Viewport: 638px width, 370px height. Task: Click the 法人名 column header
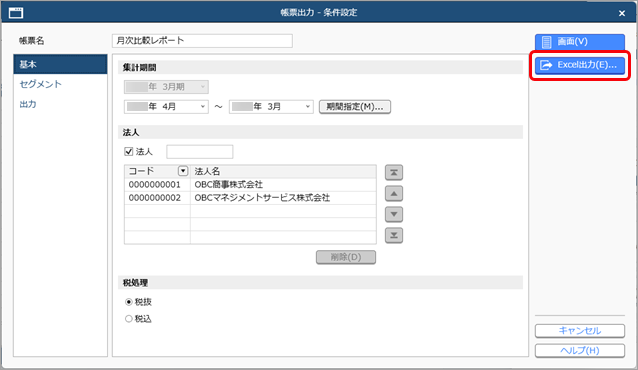tap(283, 171)
